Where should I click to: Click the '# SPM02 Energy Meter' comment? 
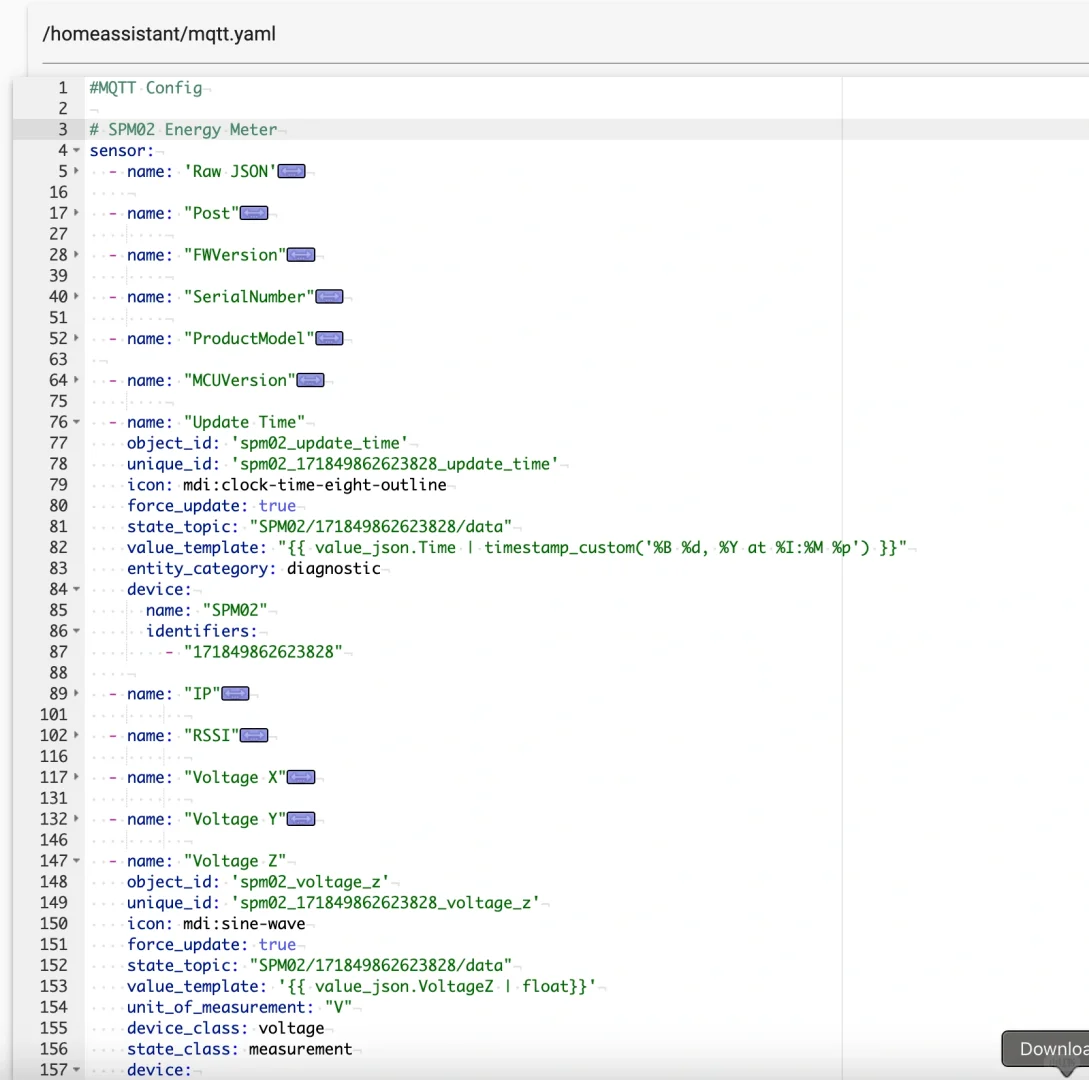[x=183, y=130]
